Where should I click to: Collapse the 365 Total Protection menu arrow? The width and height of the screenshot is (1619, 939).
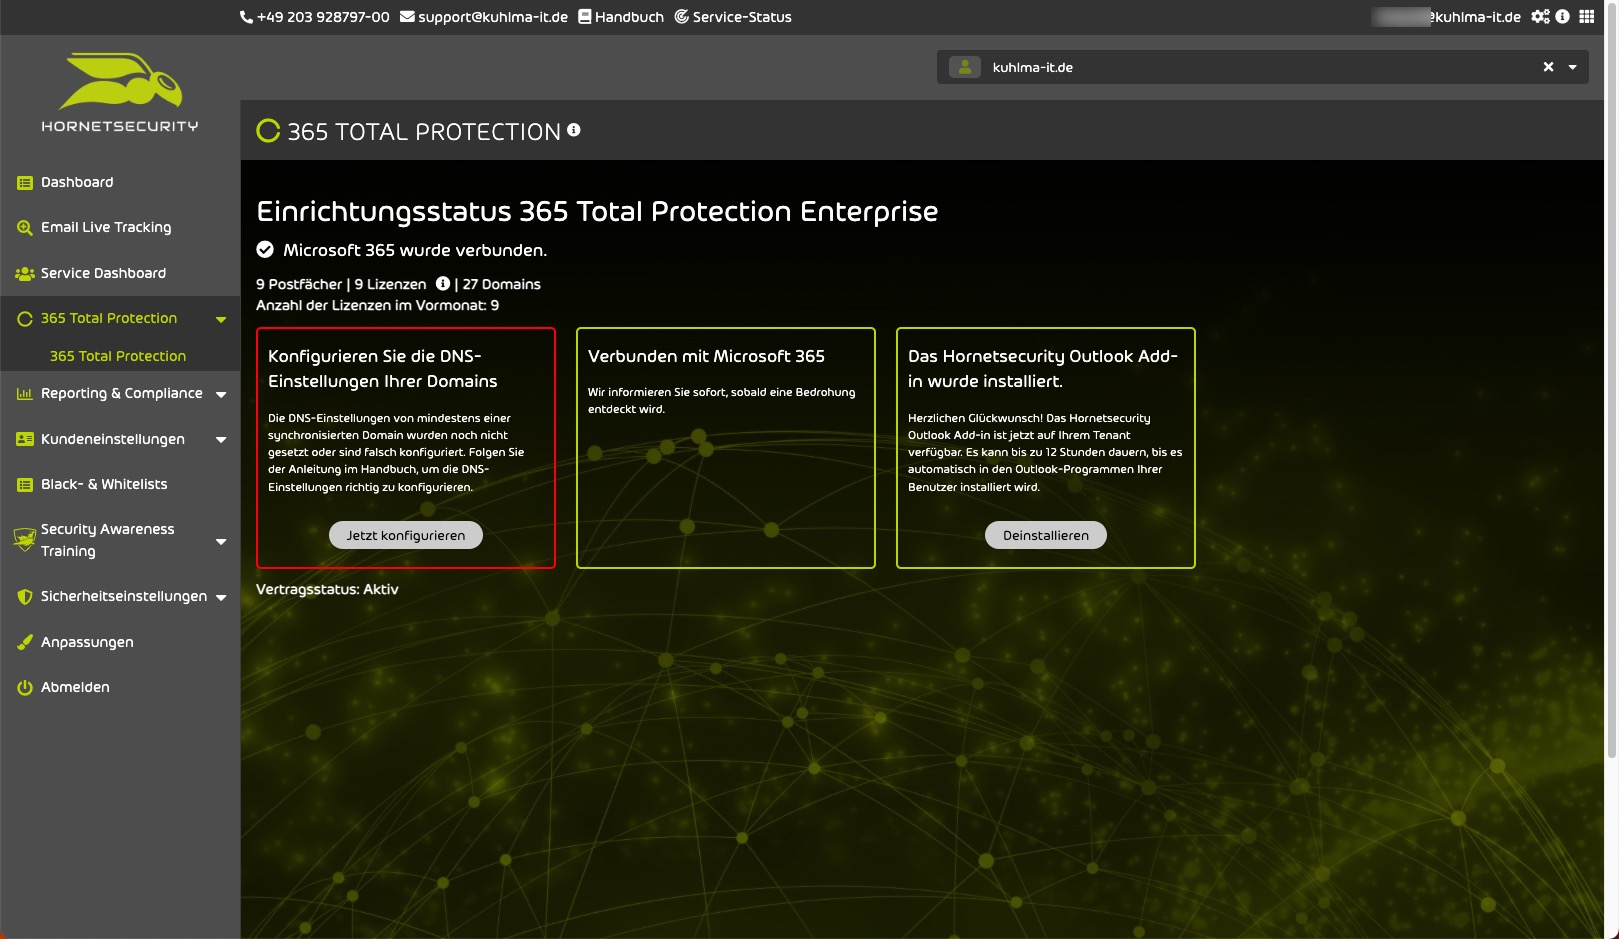(221, 320)
